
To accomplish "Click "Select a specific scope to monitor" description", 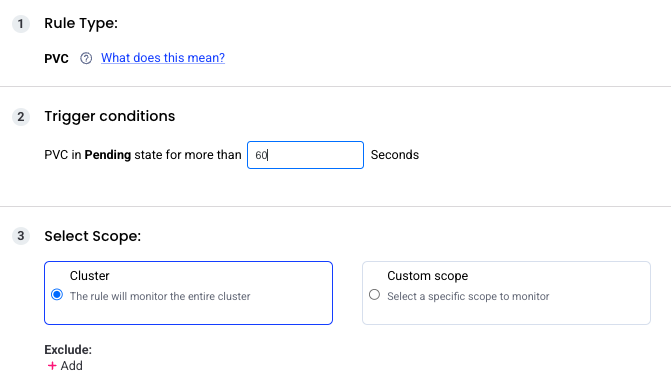I will click(x=468, y=296).
